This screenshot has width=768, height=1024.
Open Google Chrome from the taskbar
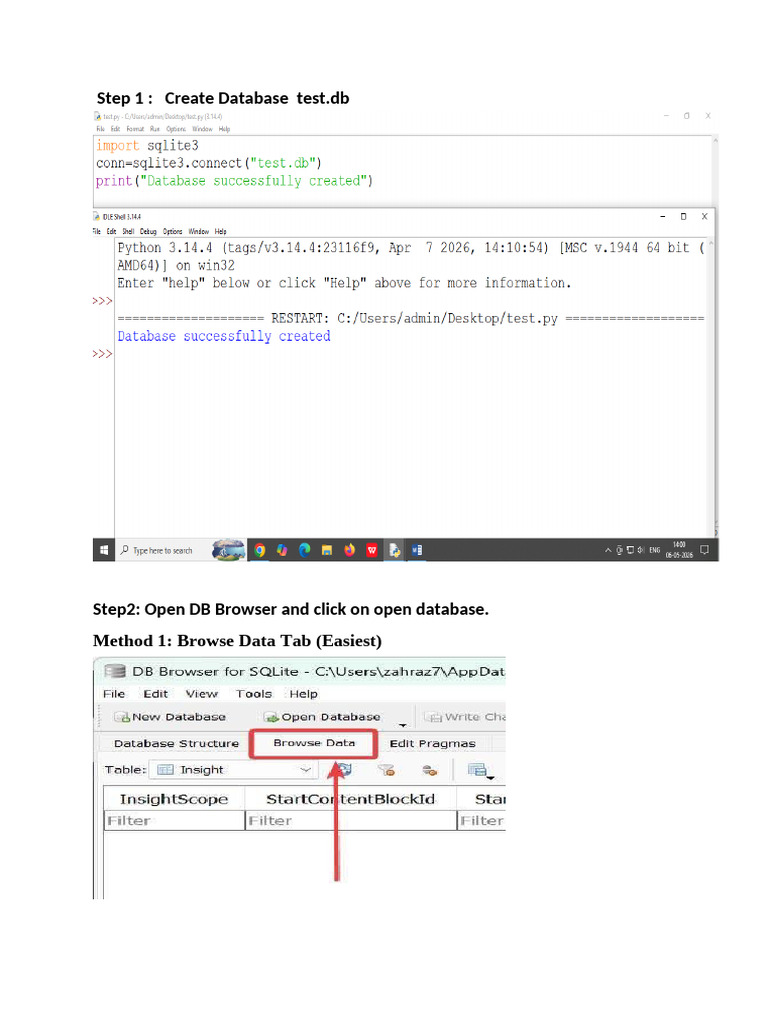click(260, 550)
